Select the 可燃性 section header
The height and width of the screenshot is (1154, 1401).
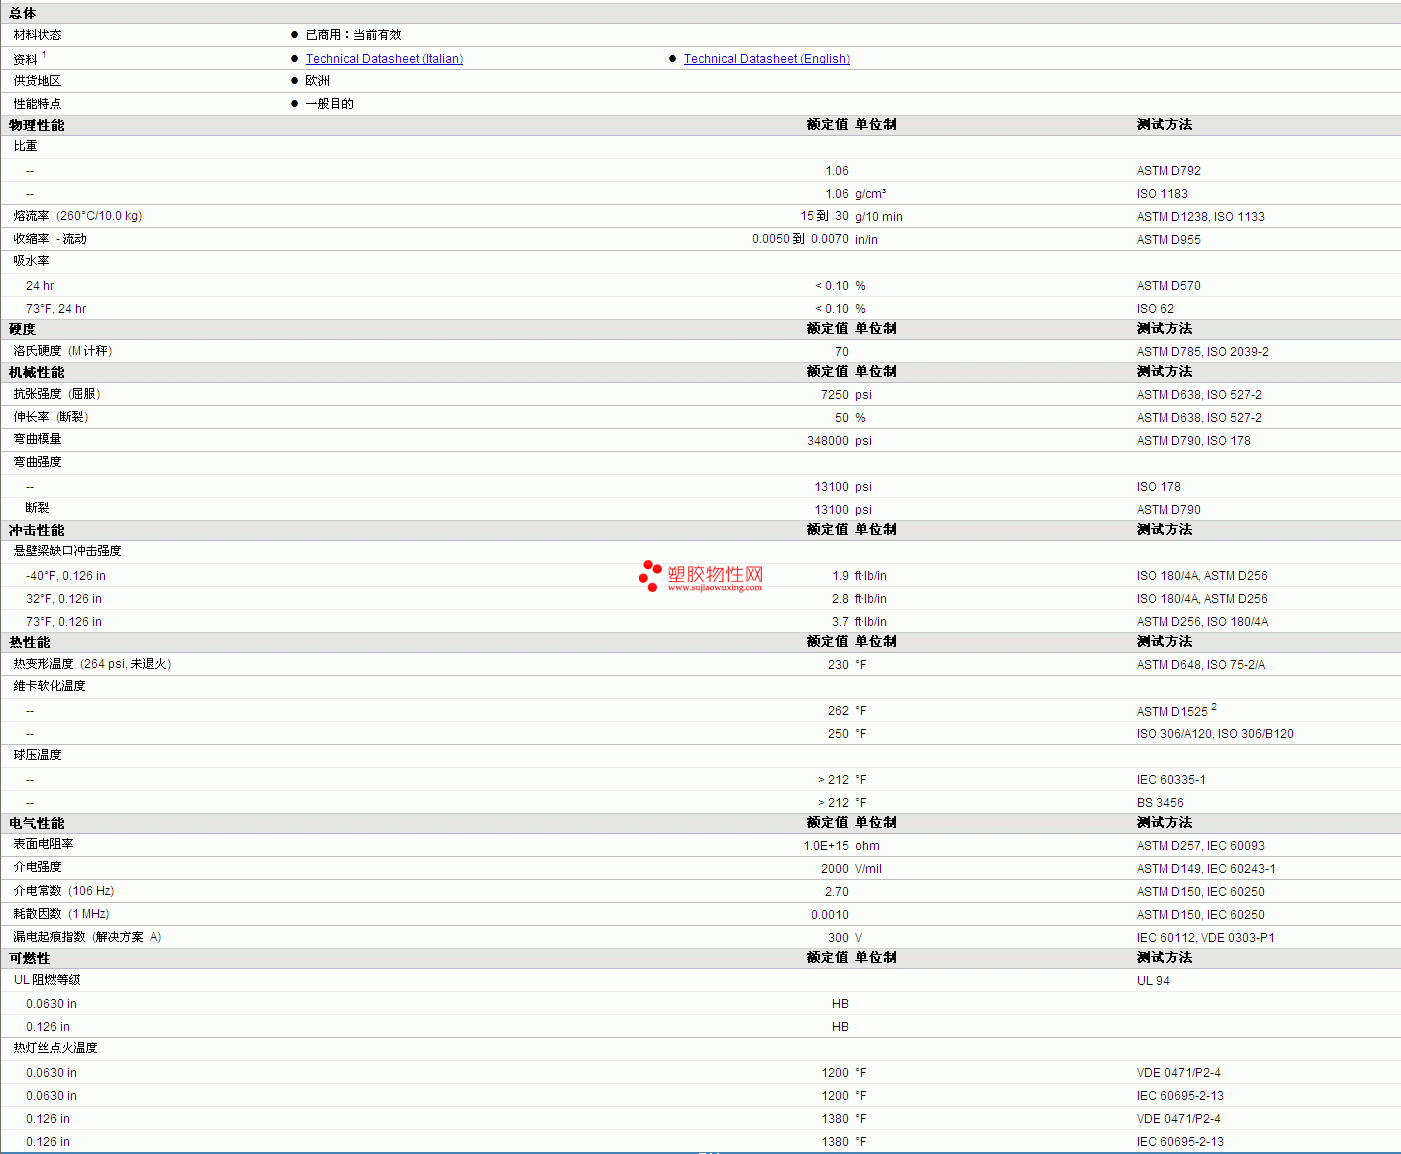30,958
